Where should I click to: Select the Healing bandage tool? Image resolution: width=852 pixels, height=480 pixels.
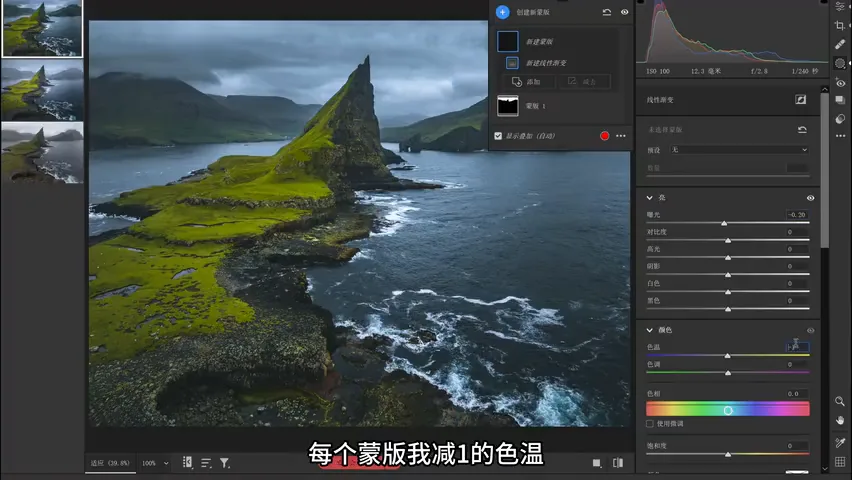[840, 45]
